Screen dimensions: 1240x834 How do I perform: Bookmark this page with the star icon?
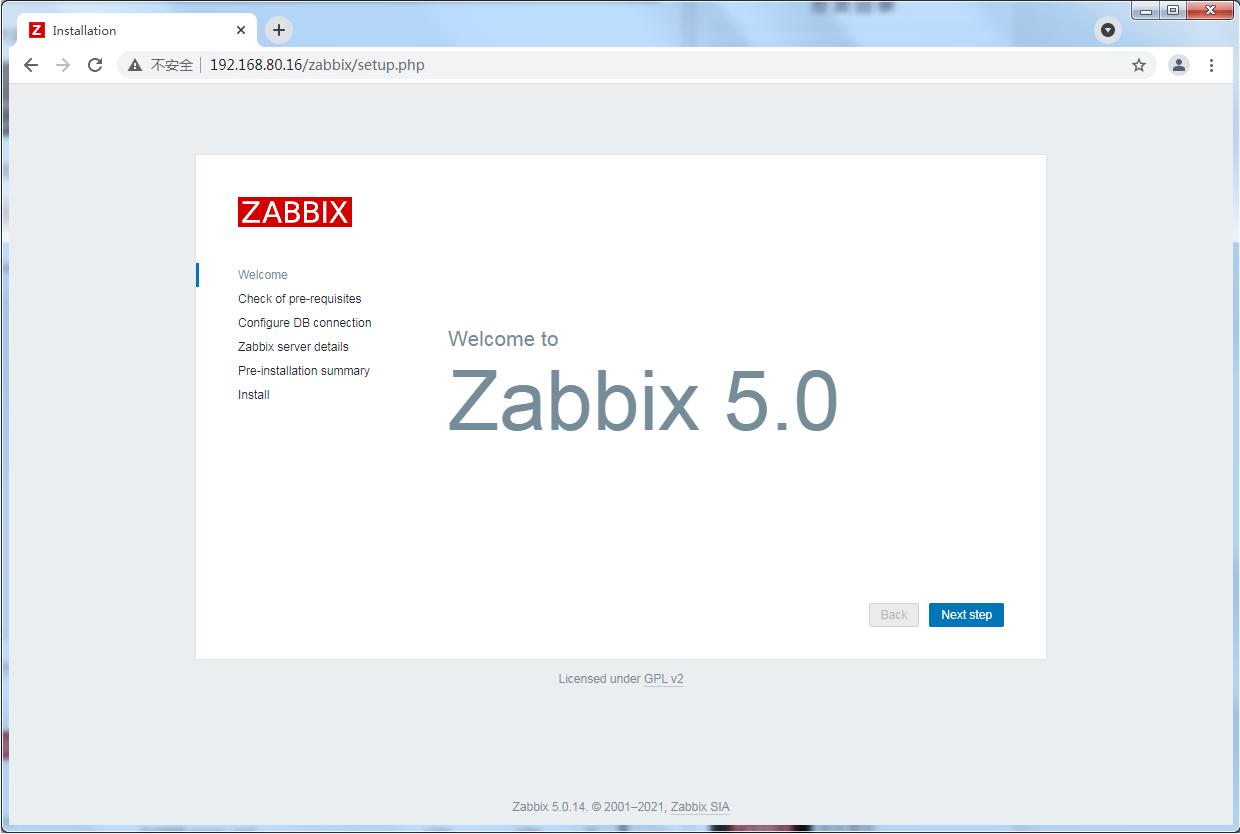tap(1138, 65)
